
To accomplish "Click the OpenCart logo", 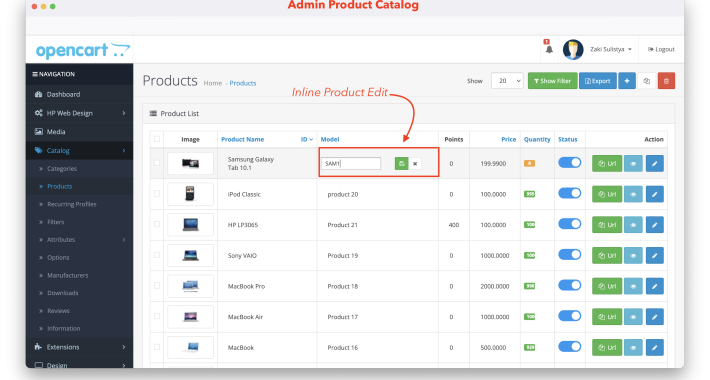I will point(82,50).
